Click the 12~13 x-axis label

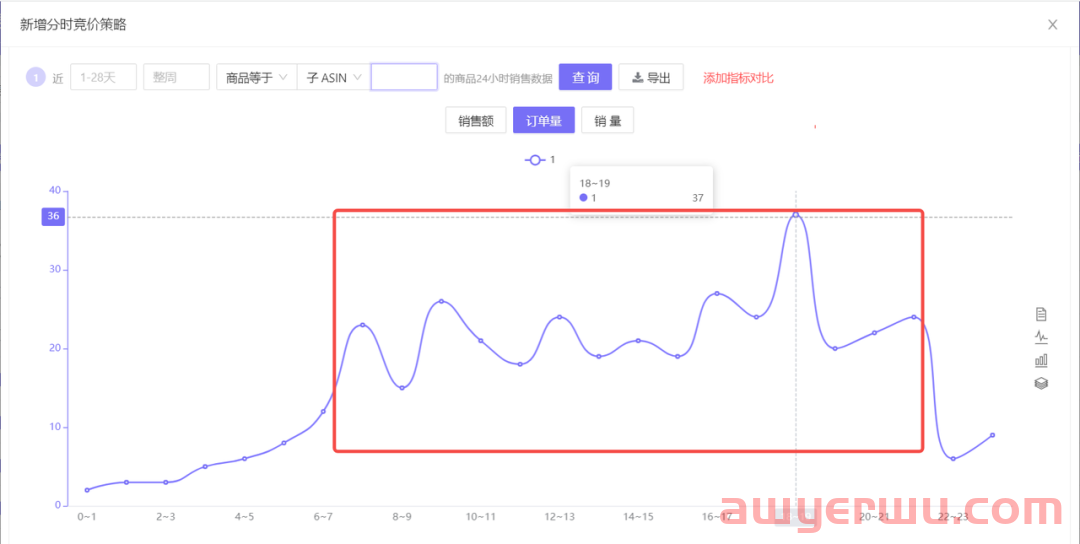559,516
